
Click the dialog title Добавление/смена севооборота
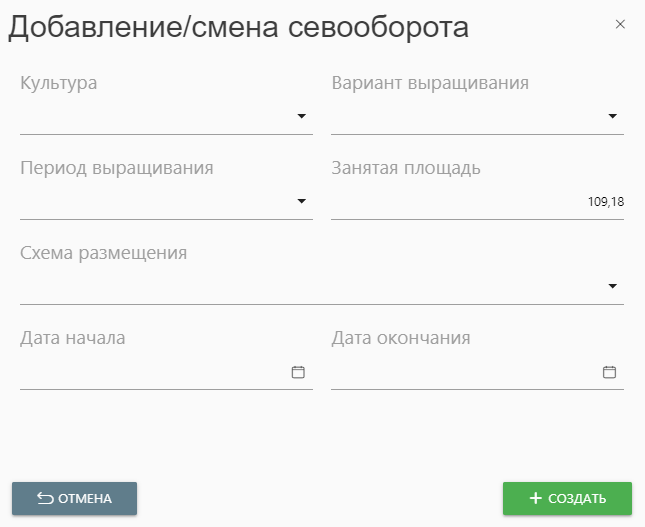239,27
